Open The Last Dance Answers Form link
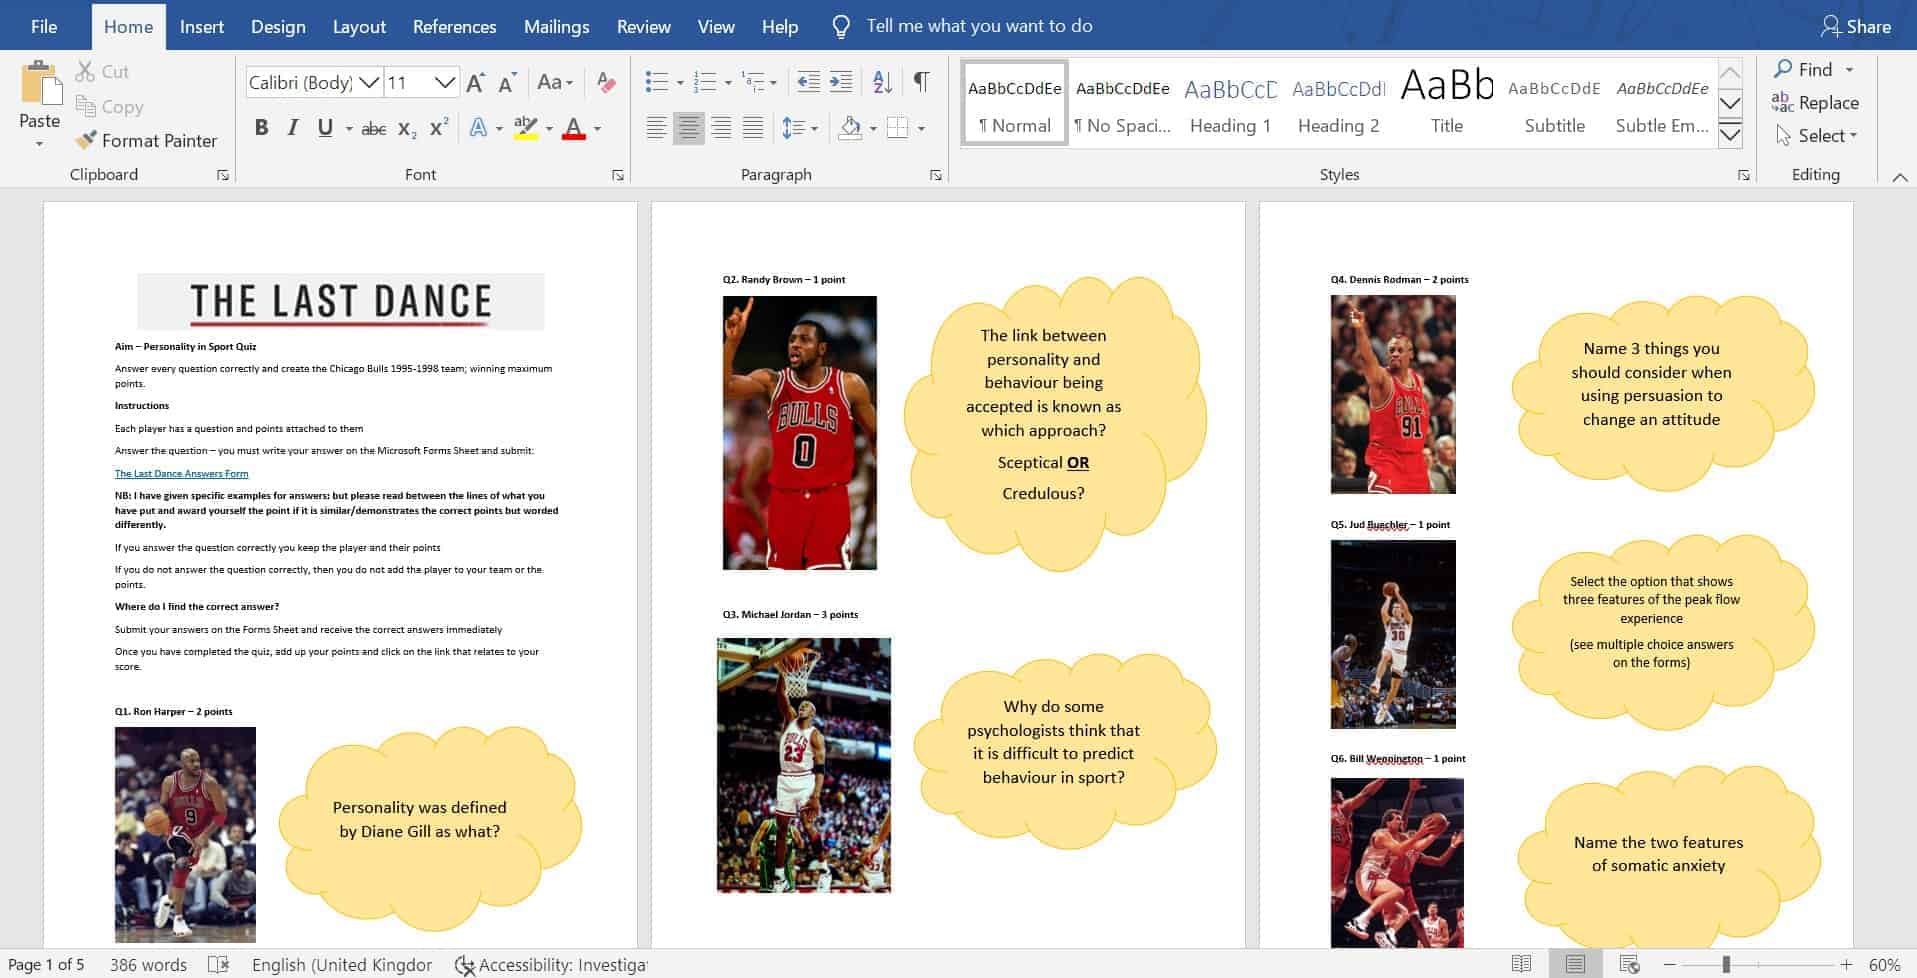Screen dimensions: 1917x978 (x=181, y=474)
